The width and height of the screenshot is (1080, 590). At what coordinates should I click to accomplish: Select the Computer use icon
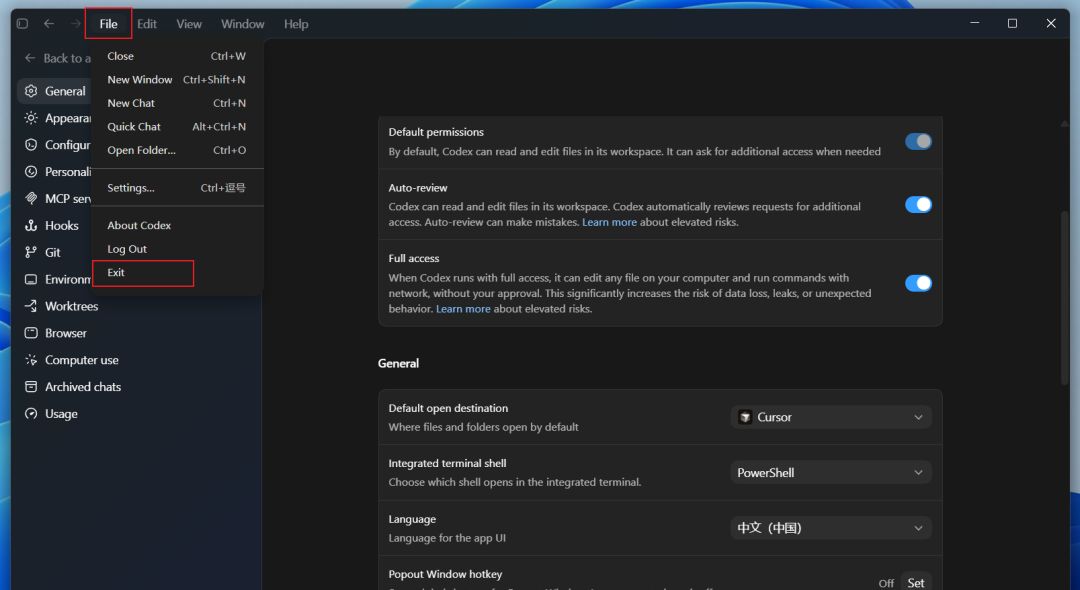point(31,359)
